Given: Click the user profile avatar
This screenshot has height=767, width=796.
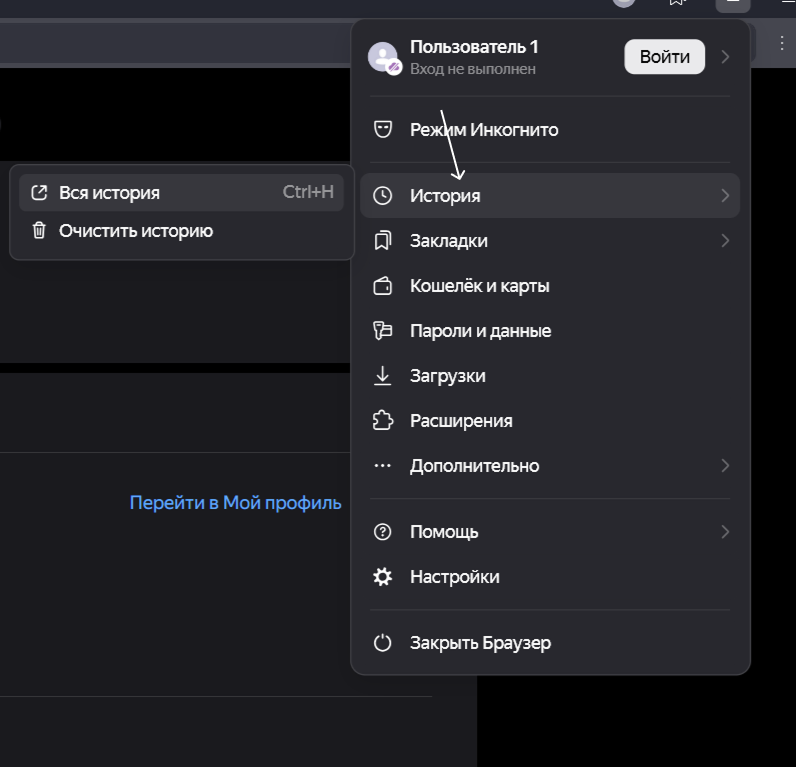Looking at the screenshot, I should point(384,58).
